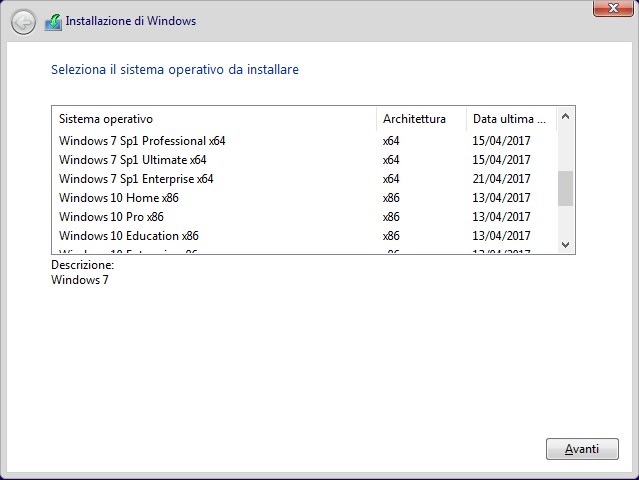Click the Data ultima column header
Image resolution: width=639 pixels, height=480 pixels.
pyautogui.click(x=511, y=119)
